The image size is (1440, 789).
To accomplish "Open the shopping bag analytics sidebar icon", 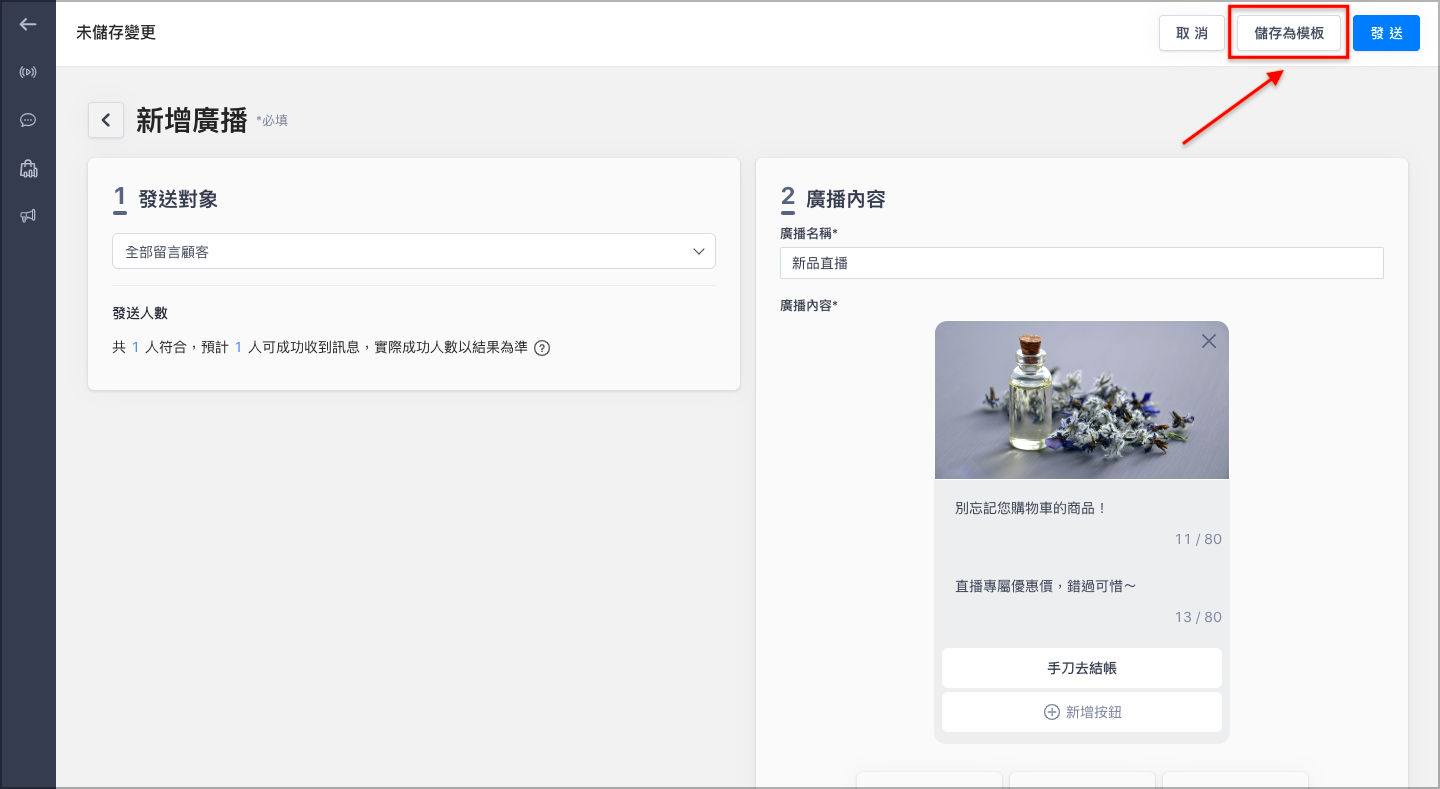I will click(x=28, y=168).
